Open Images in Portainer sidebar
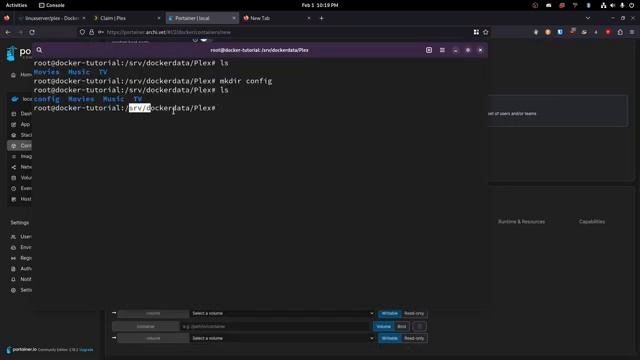The height and width of the screenshot is (360, 640). [20, 156]
